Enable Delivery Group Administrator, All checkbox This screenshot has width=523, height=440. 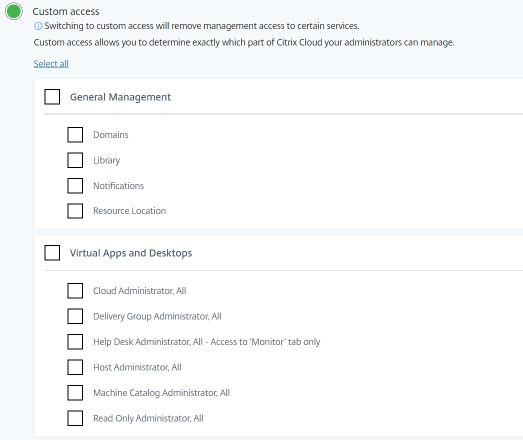click(x=75, y=316)
